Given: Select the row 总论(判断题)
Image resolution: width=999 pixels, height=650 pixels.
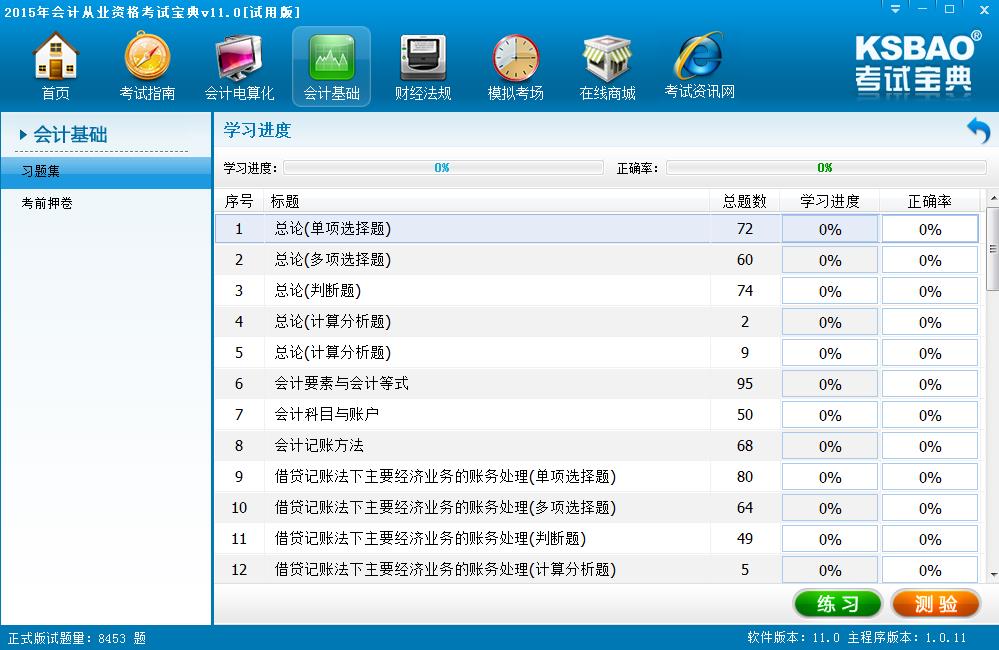Looking at the screenshot, I should click(x=317, y=291).
